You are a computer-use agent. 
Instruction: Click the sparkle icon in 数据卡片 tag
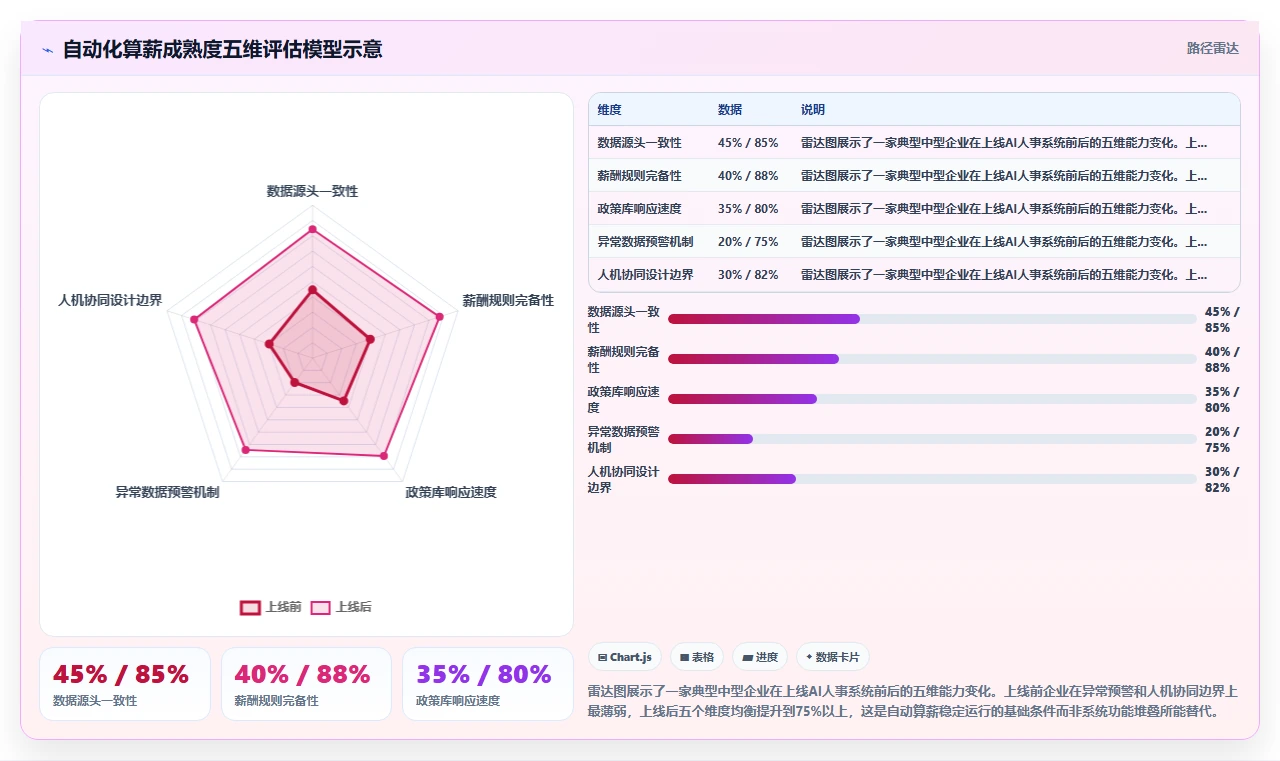click(809, 657)
